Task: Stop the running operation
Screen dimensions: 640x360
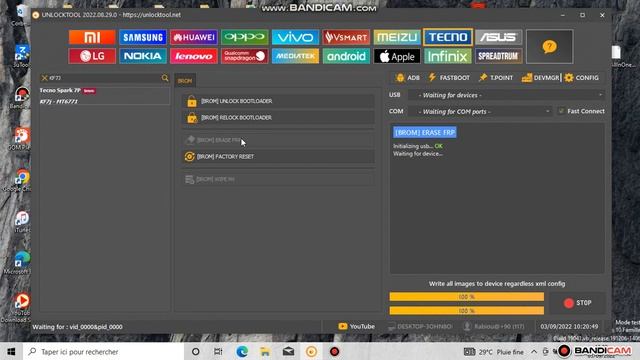Action: 577,303
